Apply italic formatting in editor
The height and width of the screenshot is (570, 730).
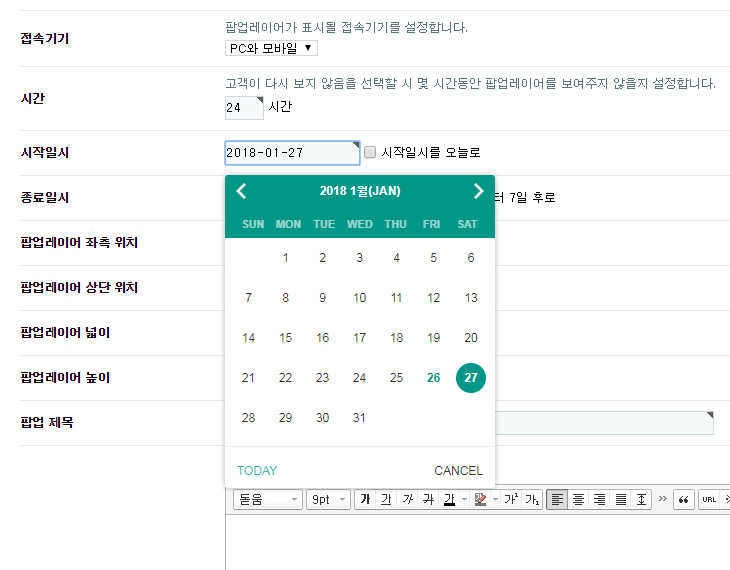tap(407, 499)
